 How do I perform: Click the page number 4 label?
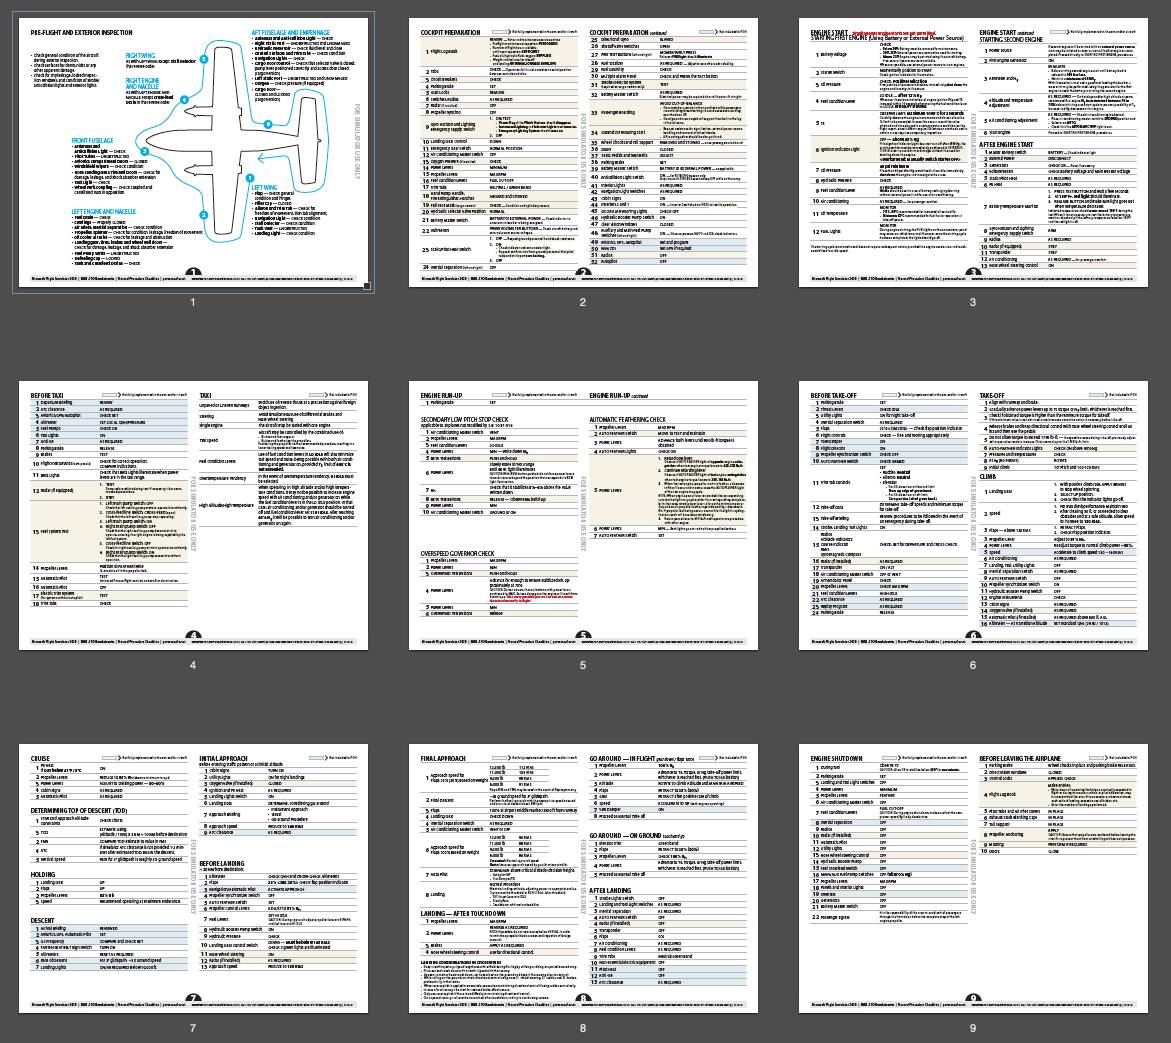point(193,664)
